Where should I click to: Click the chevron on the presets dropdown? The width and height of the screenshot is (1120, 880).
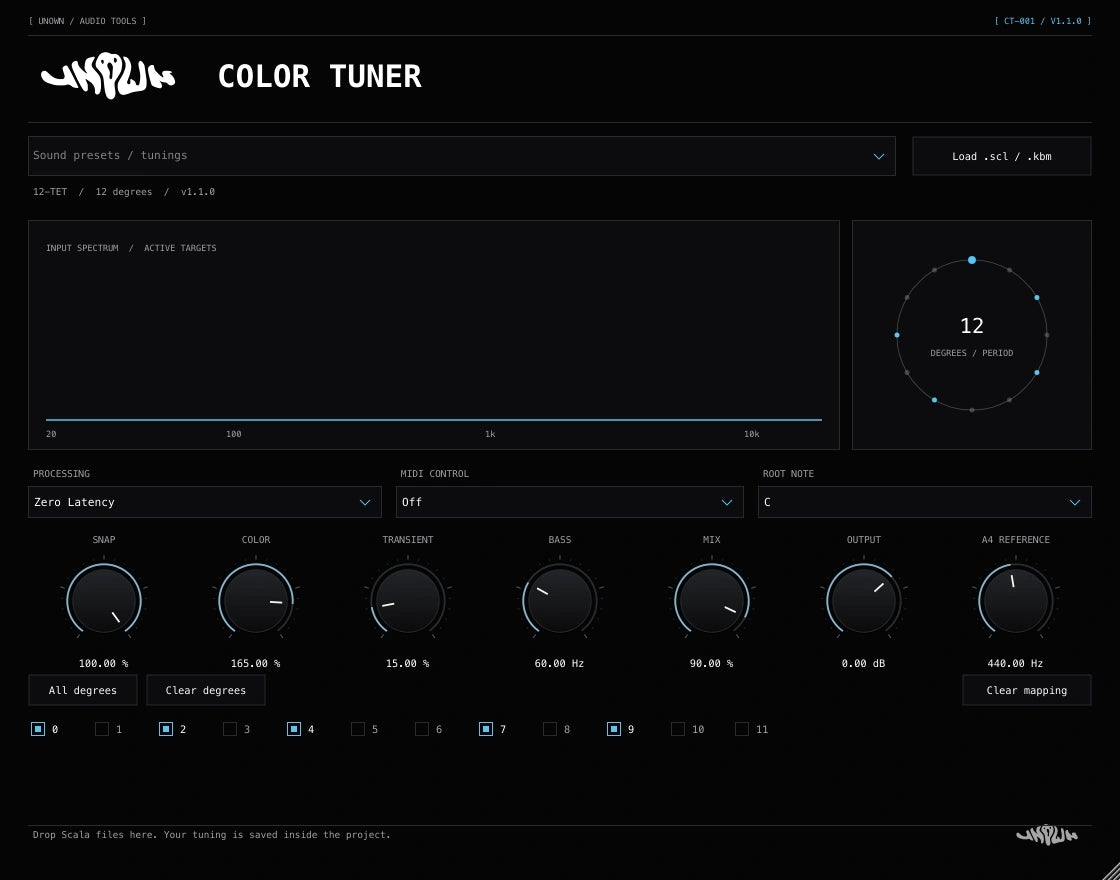pyautogui.click(x=879, y=156)
